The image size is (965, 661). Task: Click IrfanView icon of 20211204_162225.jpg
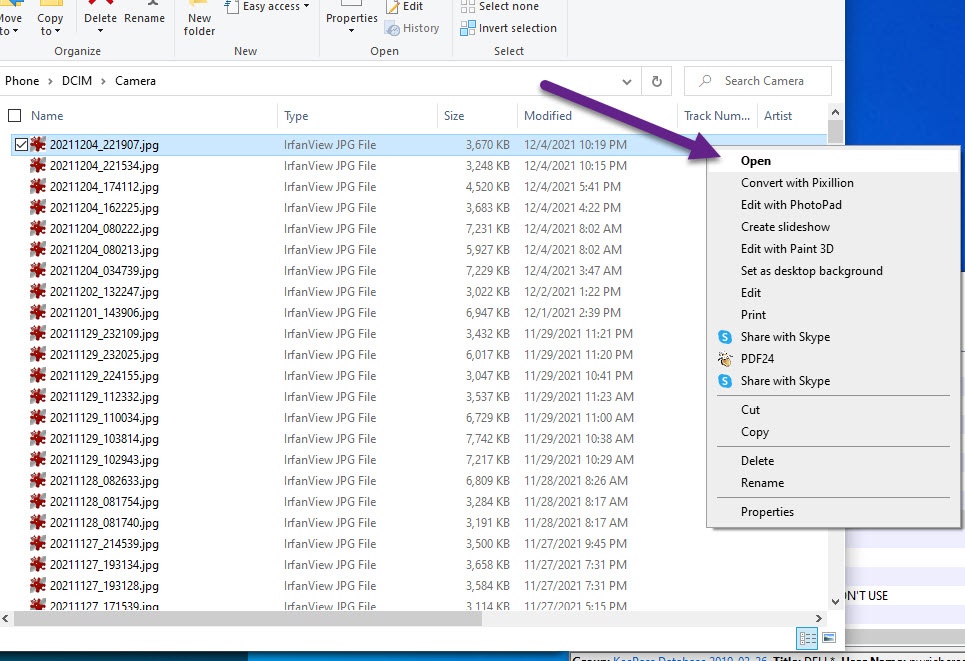point(38,207)
